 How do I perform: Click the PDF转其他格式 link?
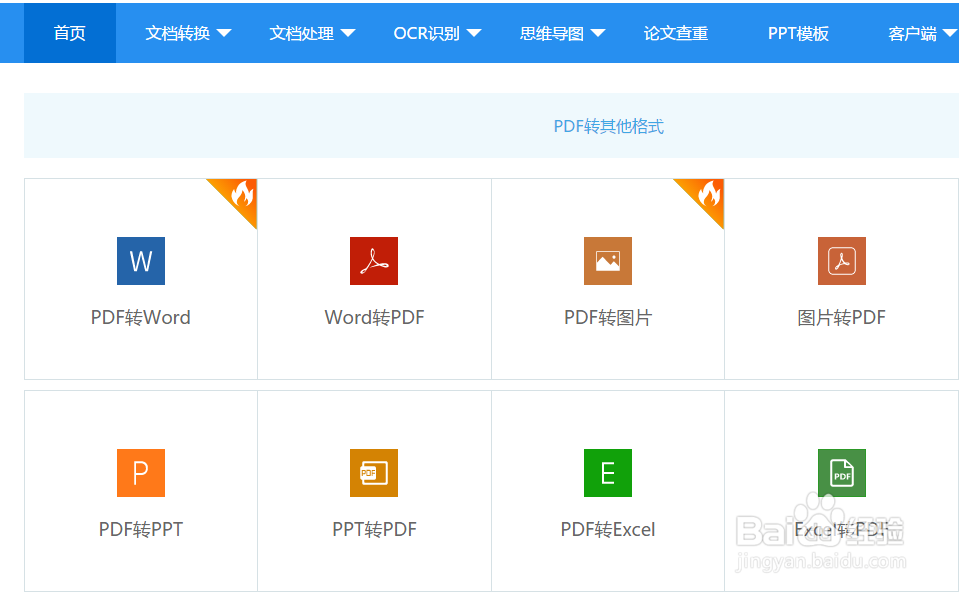(608, 126)
